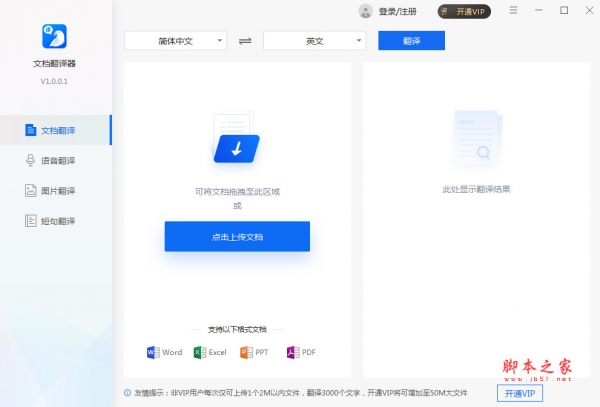Screen dimensions: 600x407
Task: Open the 英文 target language dropdown
Action: click(x=315, y=41)
